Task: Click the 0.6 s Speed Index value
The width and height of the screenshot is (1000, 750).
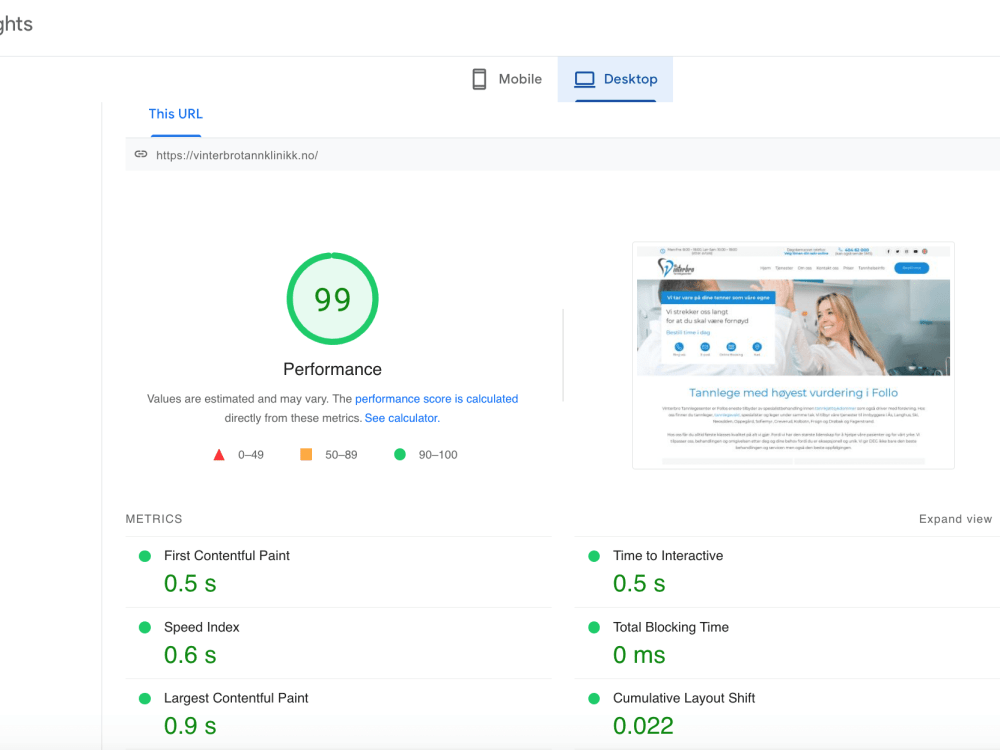Action: 190,655
